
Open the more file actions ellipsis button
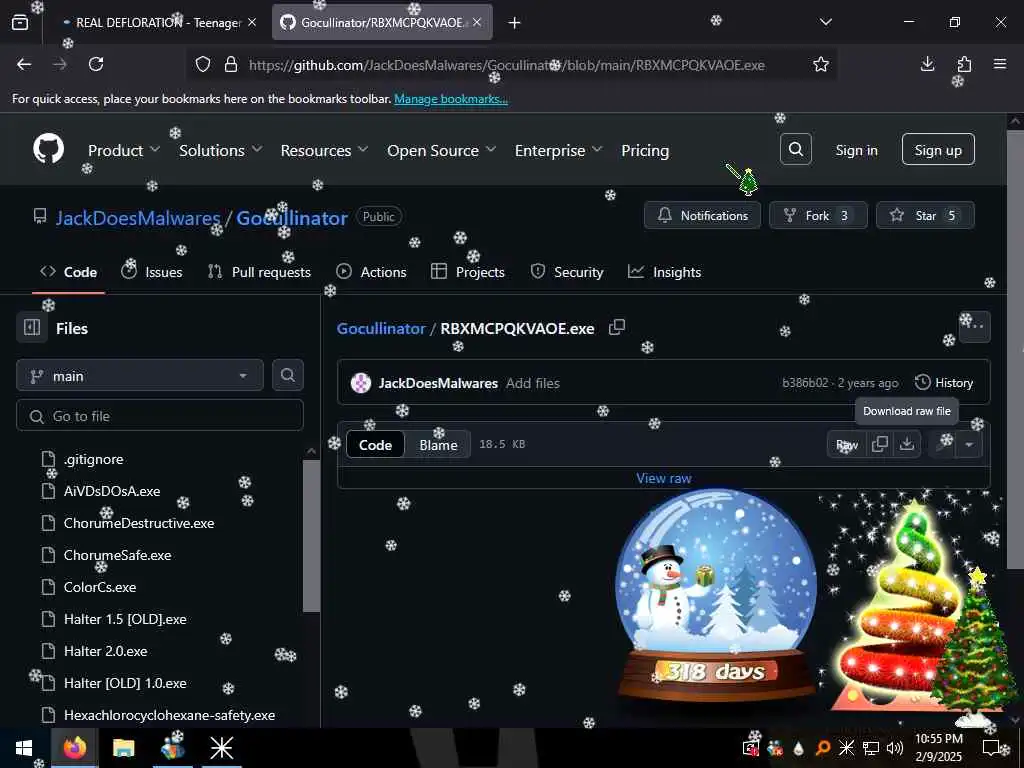[x=974, y=326]
